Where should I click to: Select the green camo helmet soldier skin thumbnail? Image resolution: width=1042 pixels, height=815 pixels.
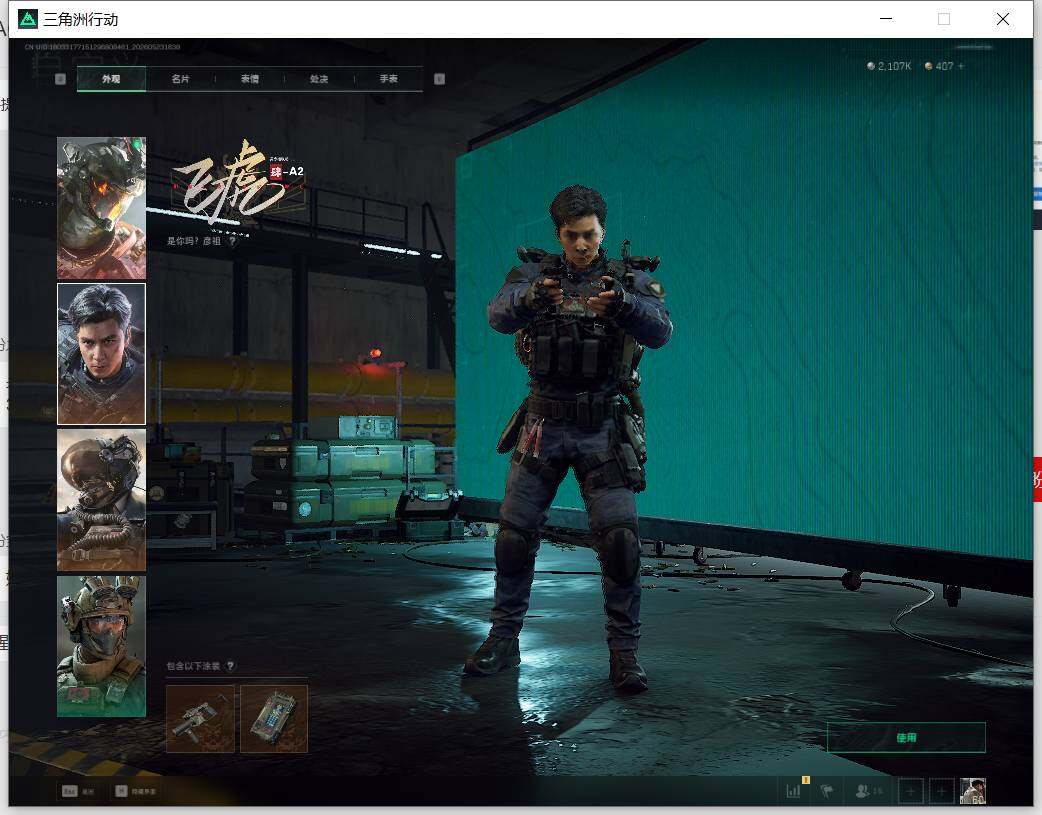coord(101,646)
